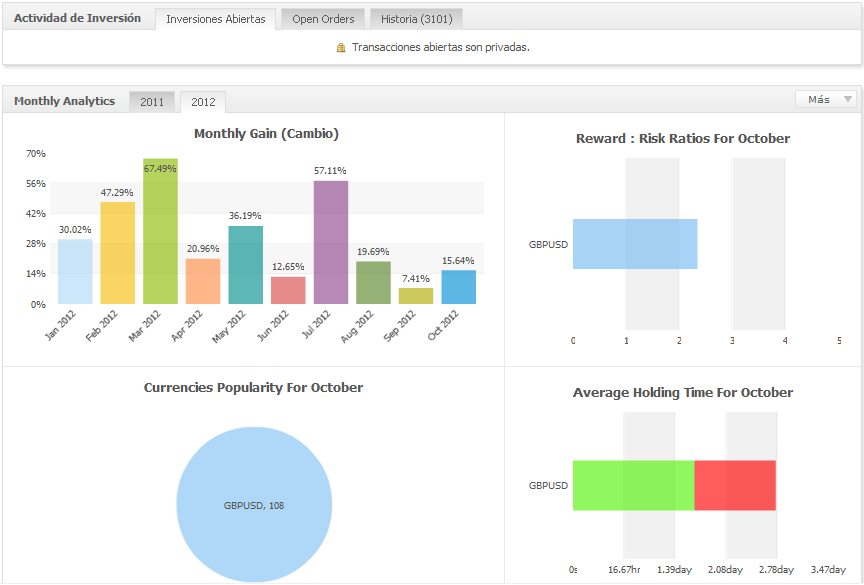Select the Historia (3101) tab
Viewport: 864px width, 585px height.
(x=416, y=19)
